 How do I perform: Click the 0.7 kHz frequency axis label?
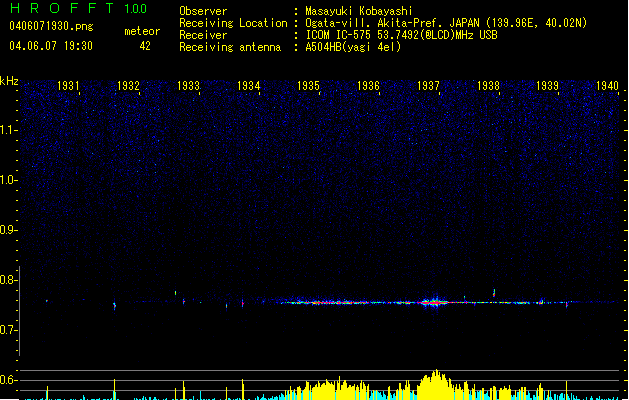[x=9, y=330]
